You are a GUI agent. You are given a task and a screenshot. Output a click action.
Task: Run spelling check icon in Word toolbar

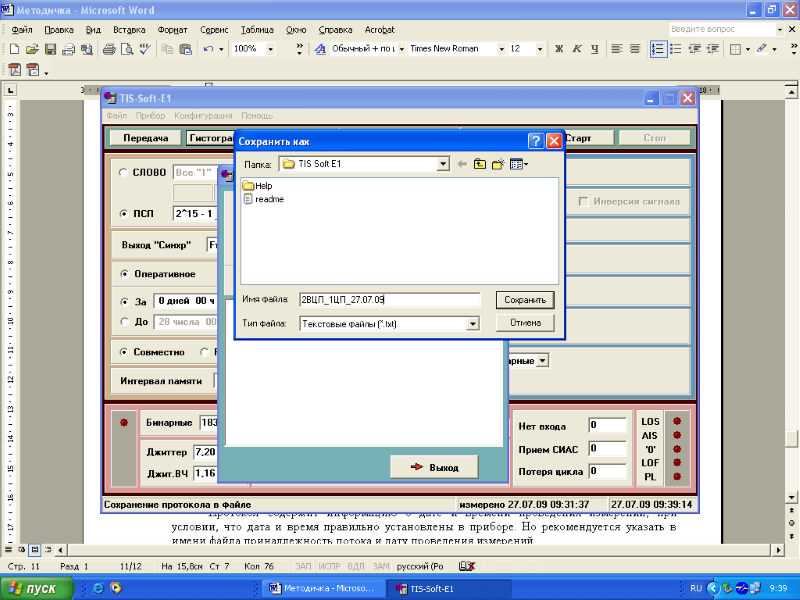[145, 49]
